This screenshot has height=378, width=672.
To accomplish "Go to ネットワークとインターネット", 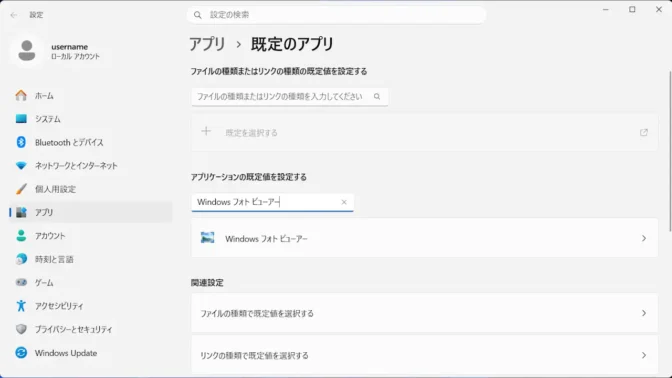I will coord(90,165).
